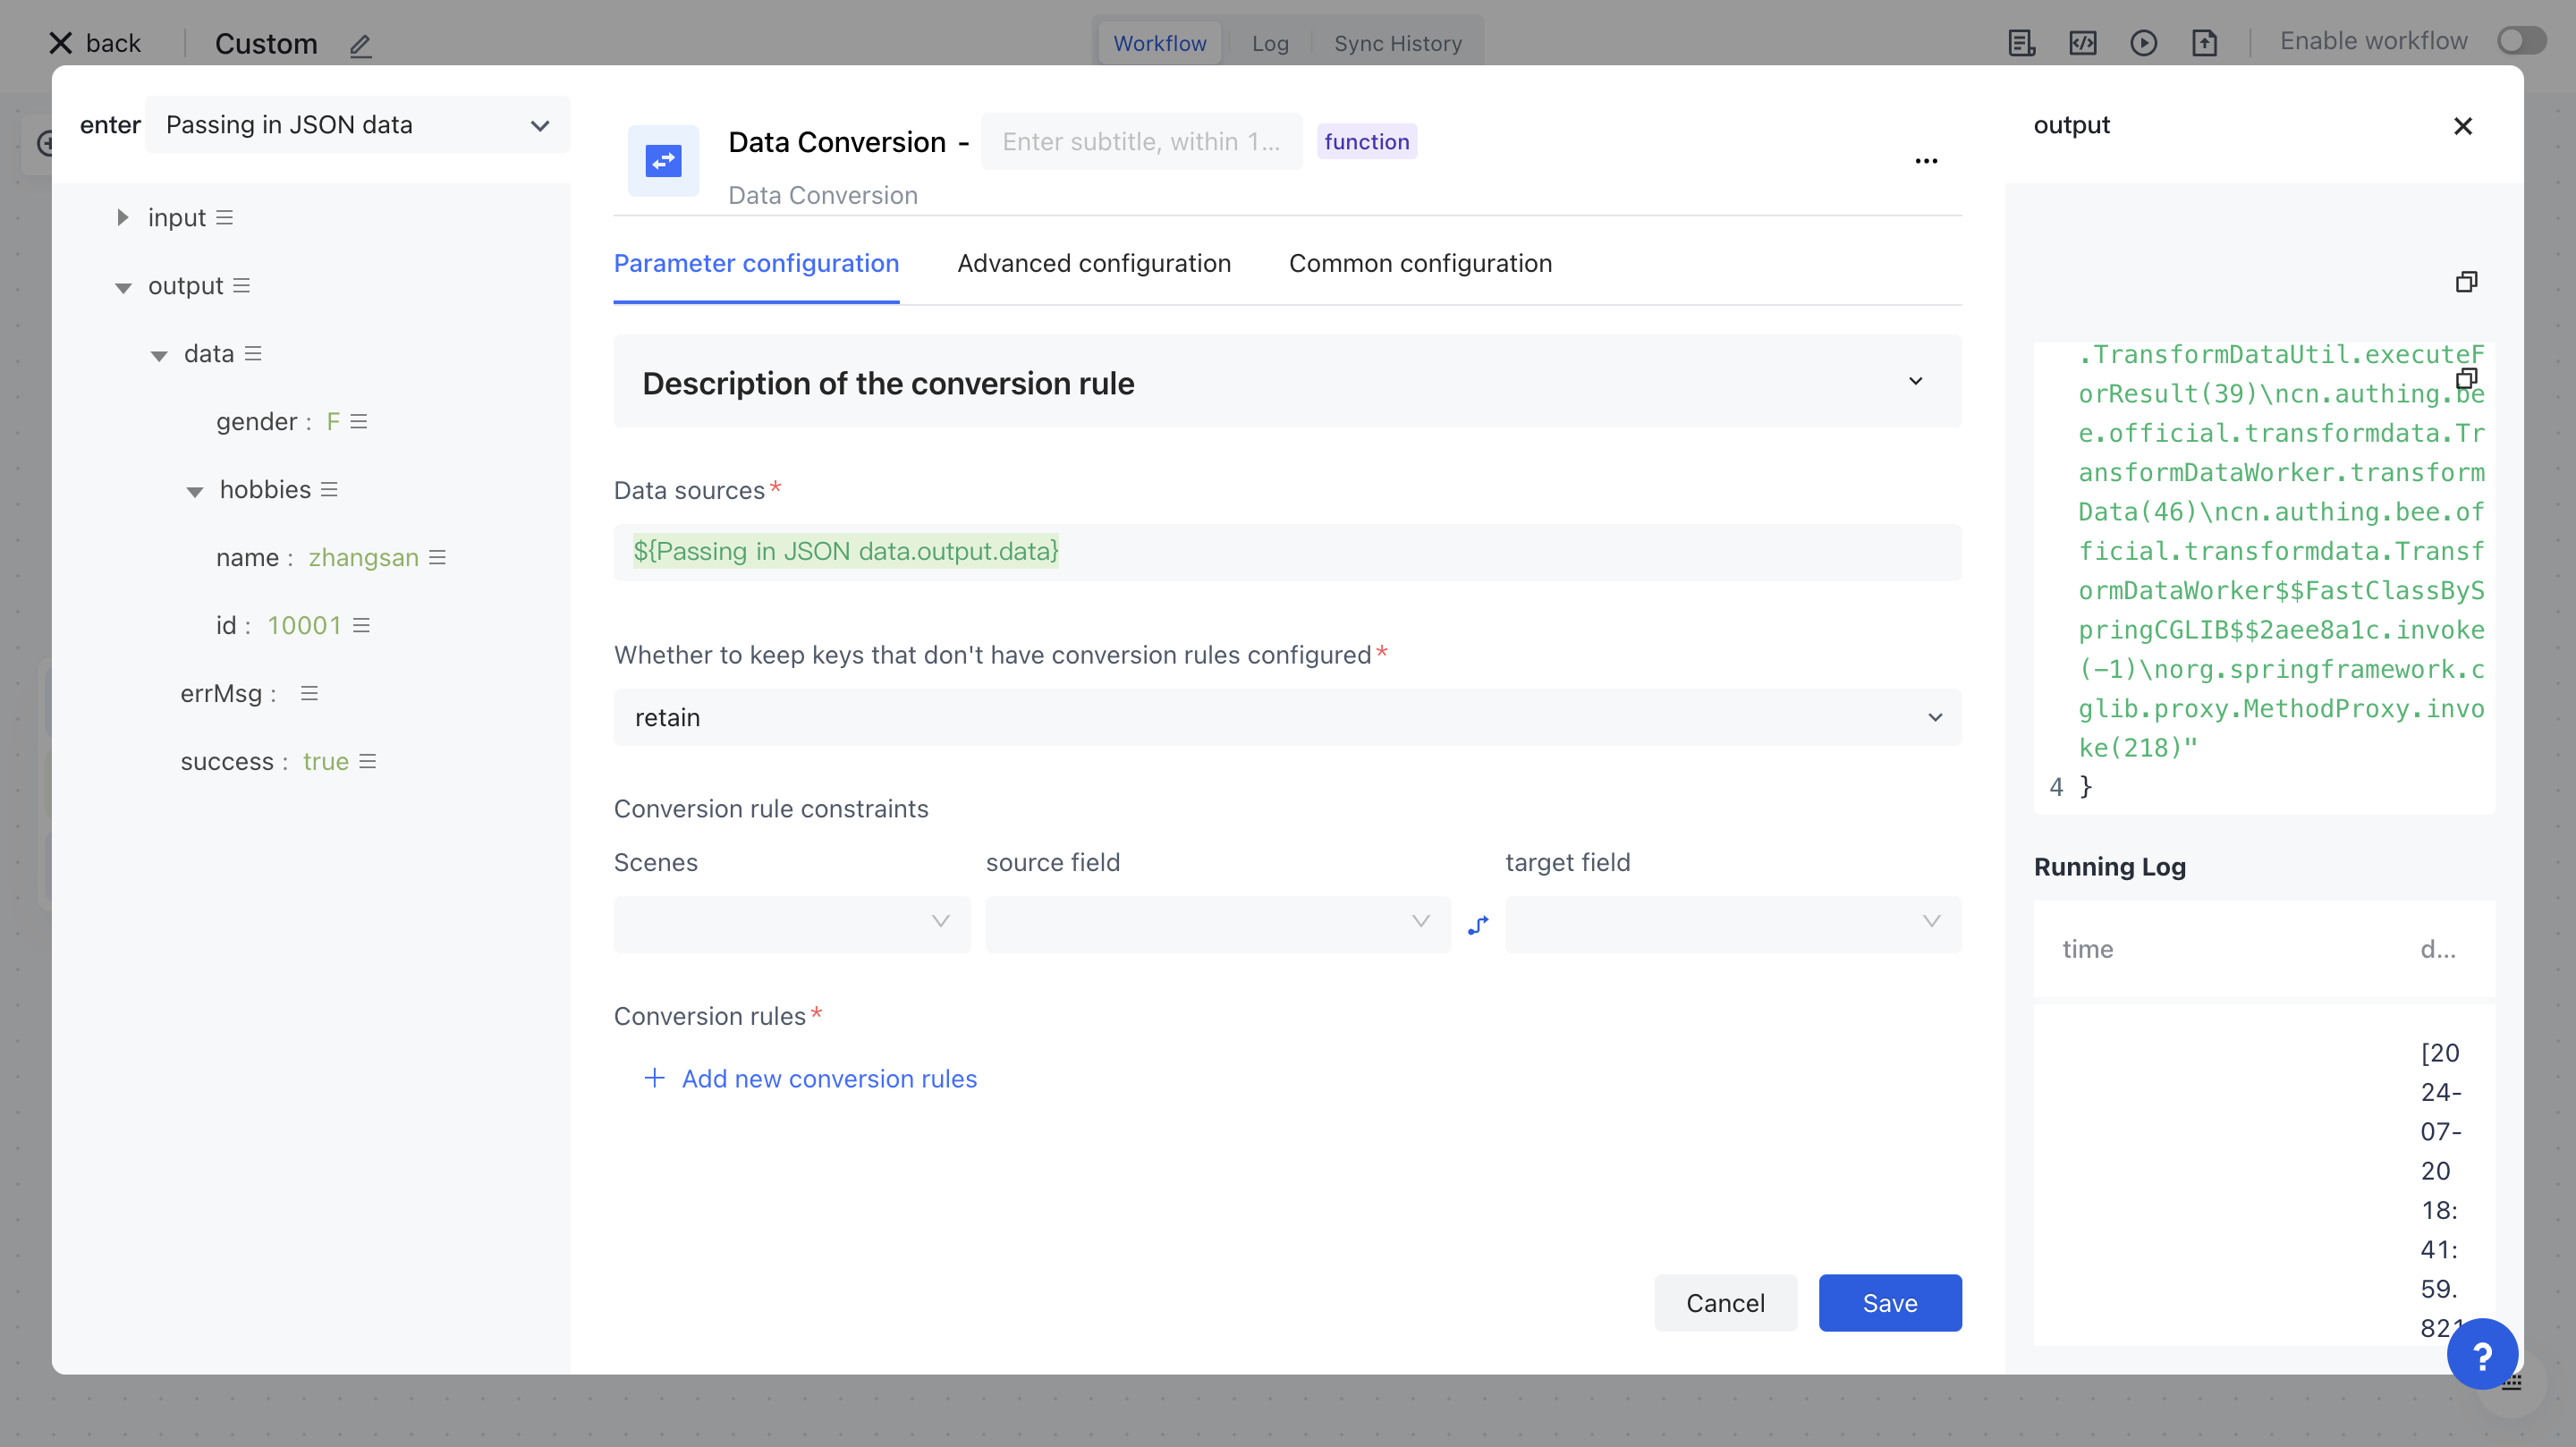2576x1447 pixels.
Task: Open the three-dot more options menu
Action: 1926,160
